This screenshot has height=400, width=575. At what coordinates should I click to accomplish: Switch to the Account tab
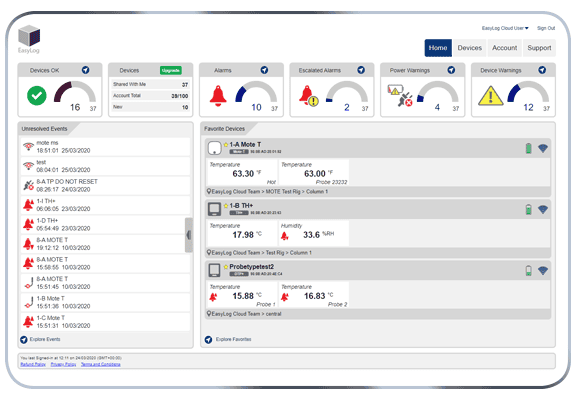click(x=505, y=48)
